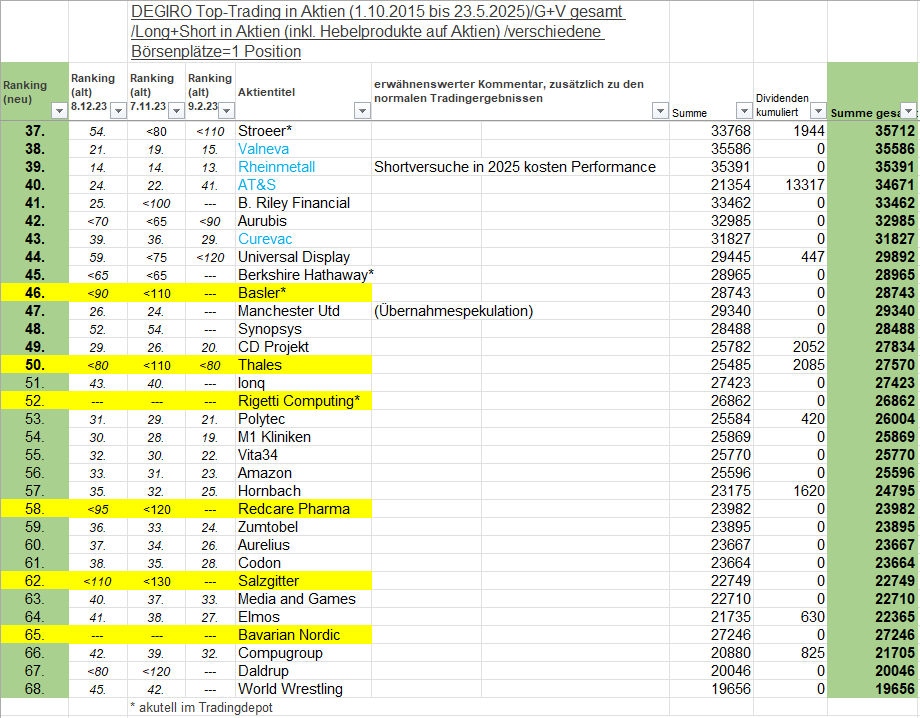Screen dimensions: 920x718
Task: Select the Elmos stock cell
Action: point(303,617)
